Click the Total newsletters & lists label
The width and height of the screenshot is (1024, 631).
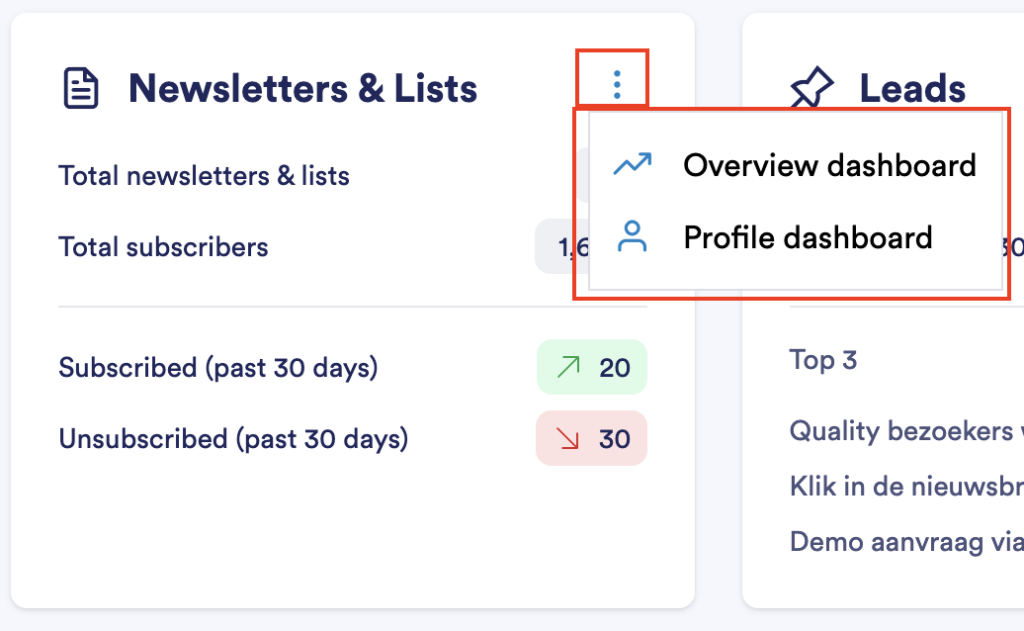pyautogui.click(x=204, y=177)
